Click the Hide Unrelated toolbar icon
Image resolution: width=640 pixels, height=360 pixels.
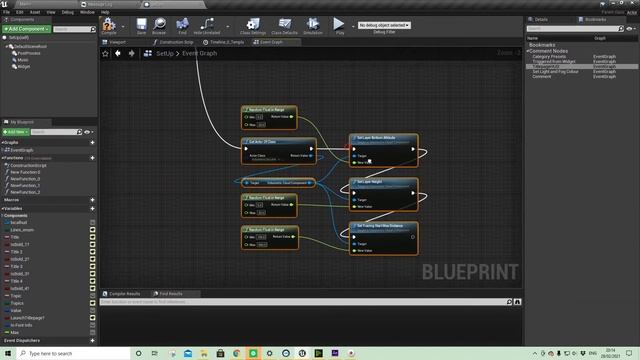tap(207, 25)
